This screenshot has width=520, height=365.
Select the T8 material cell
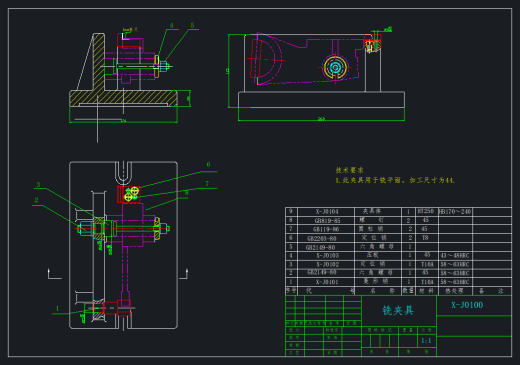[425, 238]
